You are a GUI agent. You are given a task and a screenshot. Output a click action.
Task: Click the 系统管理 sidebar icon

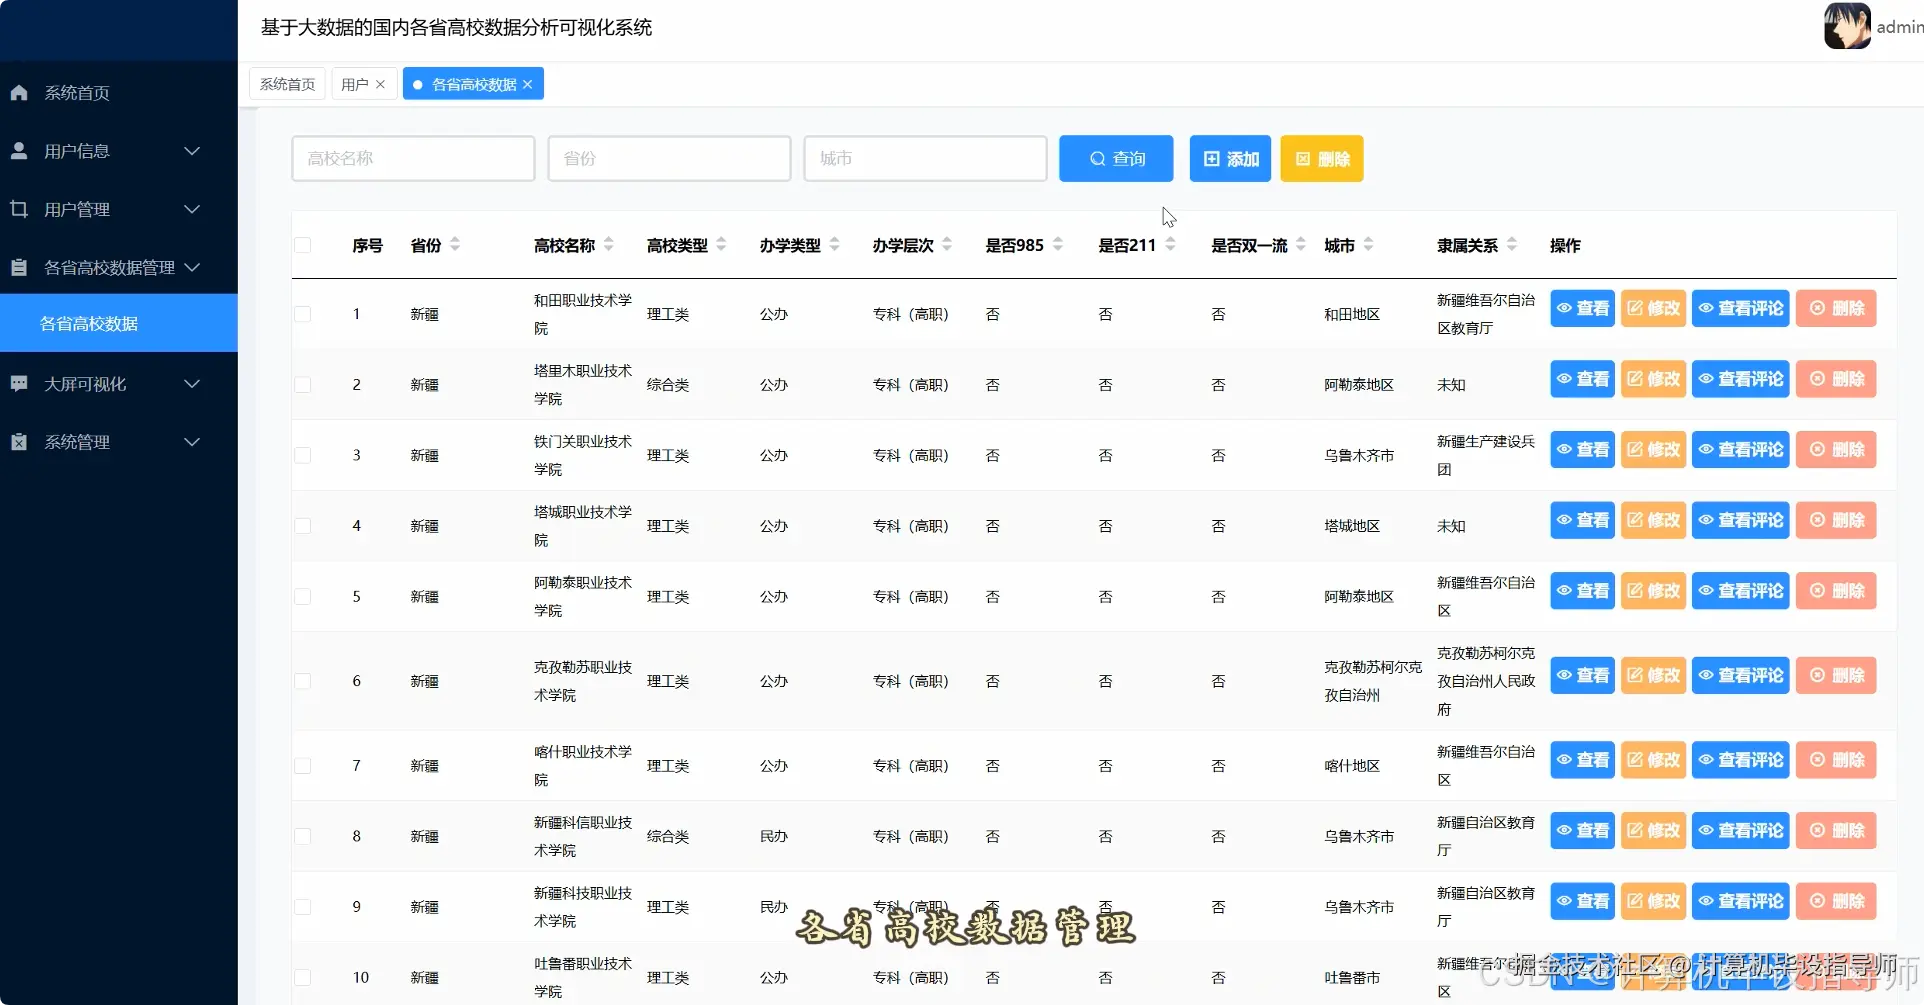(x=18, y=441)
